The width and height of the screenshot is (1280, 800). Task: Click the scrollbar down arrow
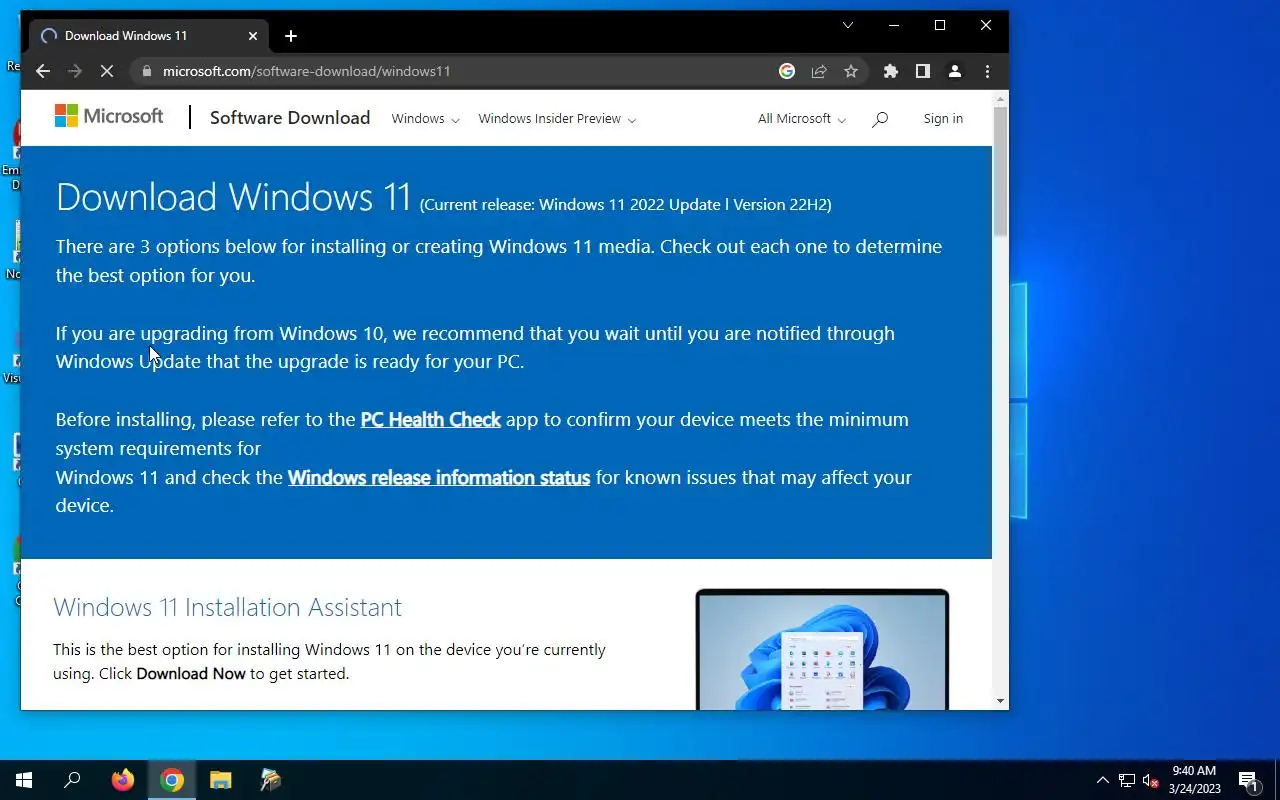(x=1000, y=701)
